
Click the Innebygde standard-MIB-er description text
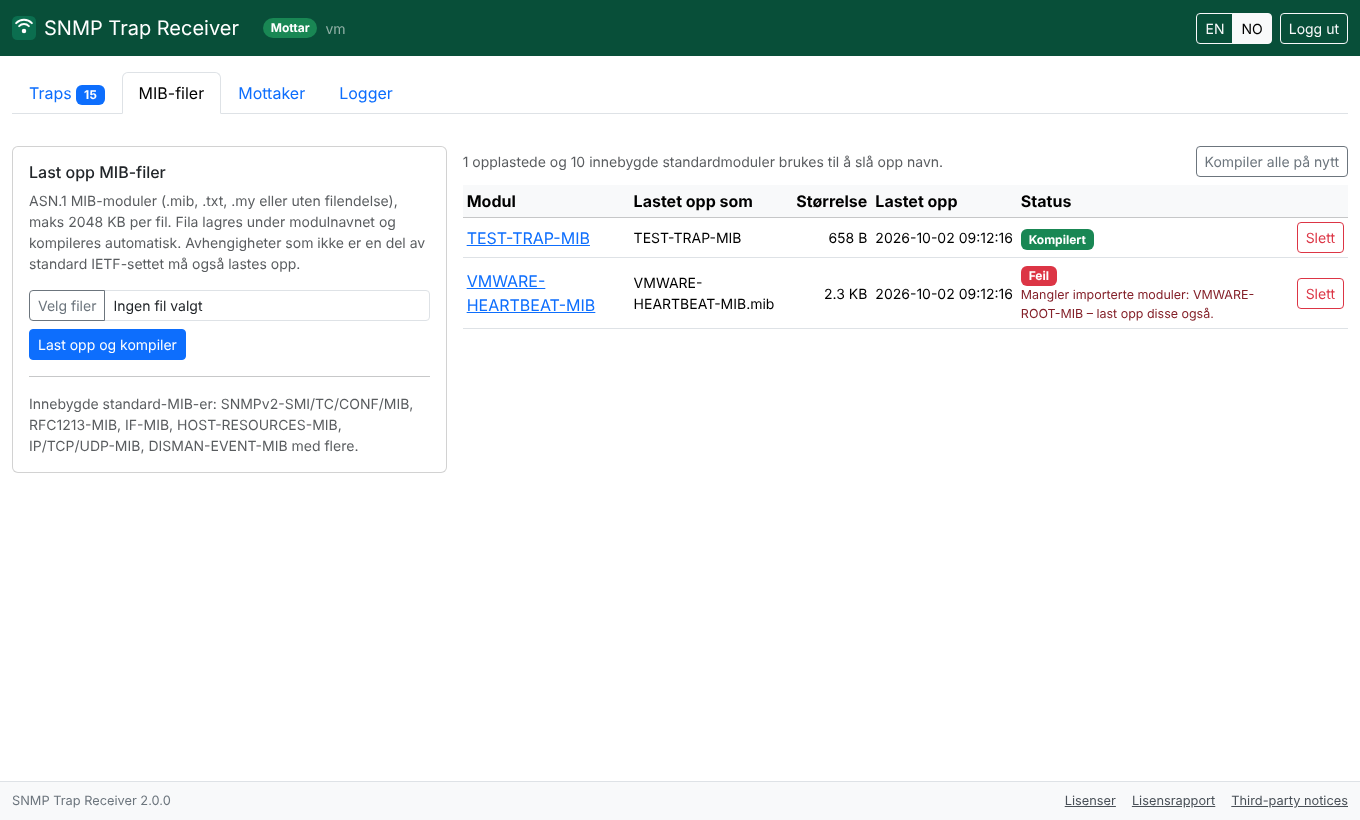click(221, 425)
